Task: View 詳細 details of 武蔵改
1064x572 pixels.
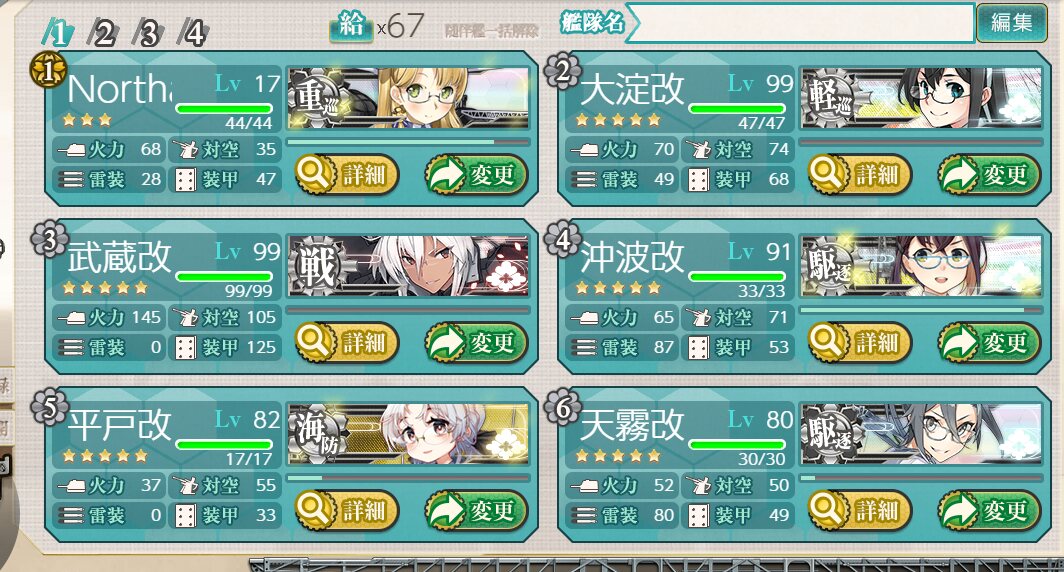Action: pyautogui.click(x=347, y=343)
